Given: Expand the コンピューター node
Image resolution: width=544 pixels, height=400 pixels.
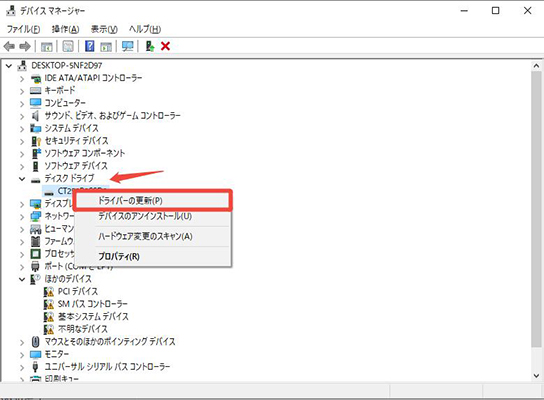Looking at the screenshot, I should (x=22, y=104).
